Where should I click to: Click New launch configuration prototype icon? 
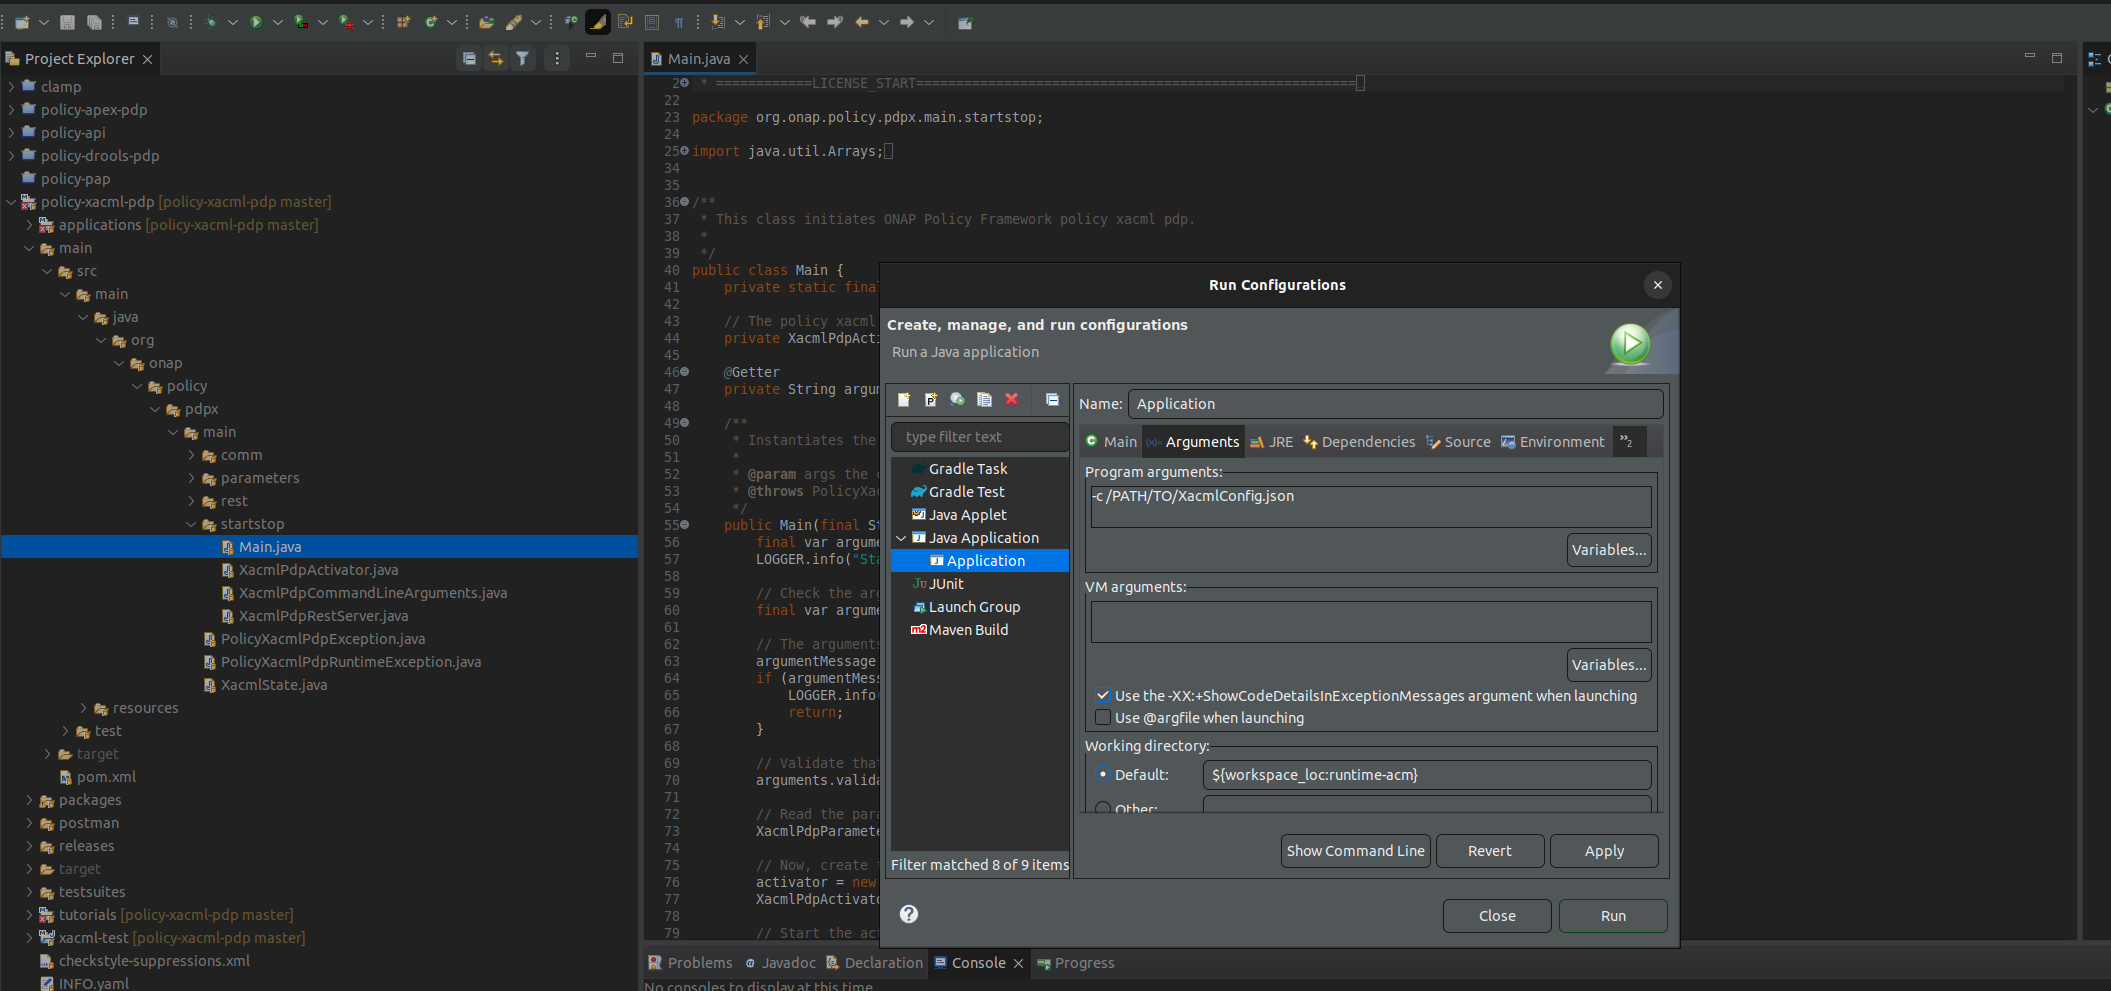click(931, 400)
